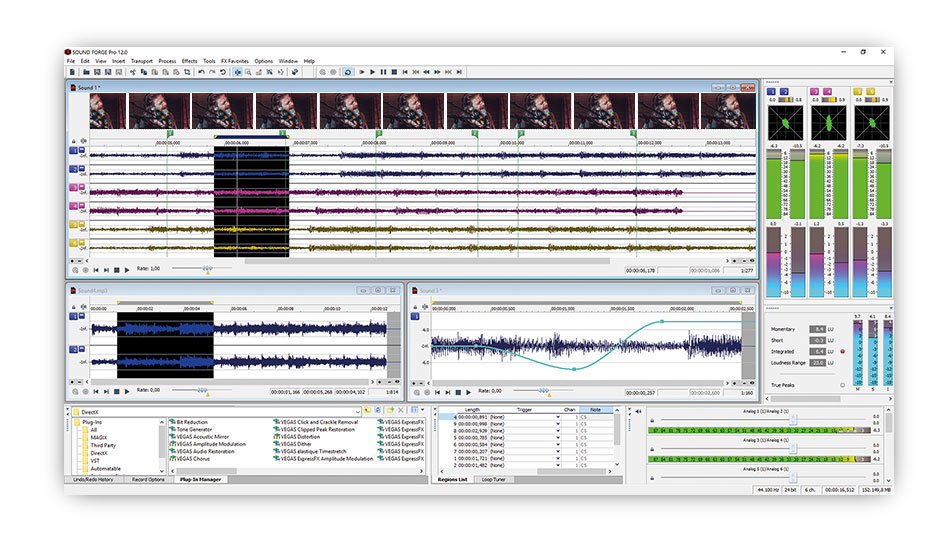Click Stop button in Sound4.mp3 window

coord(116,392)
